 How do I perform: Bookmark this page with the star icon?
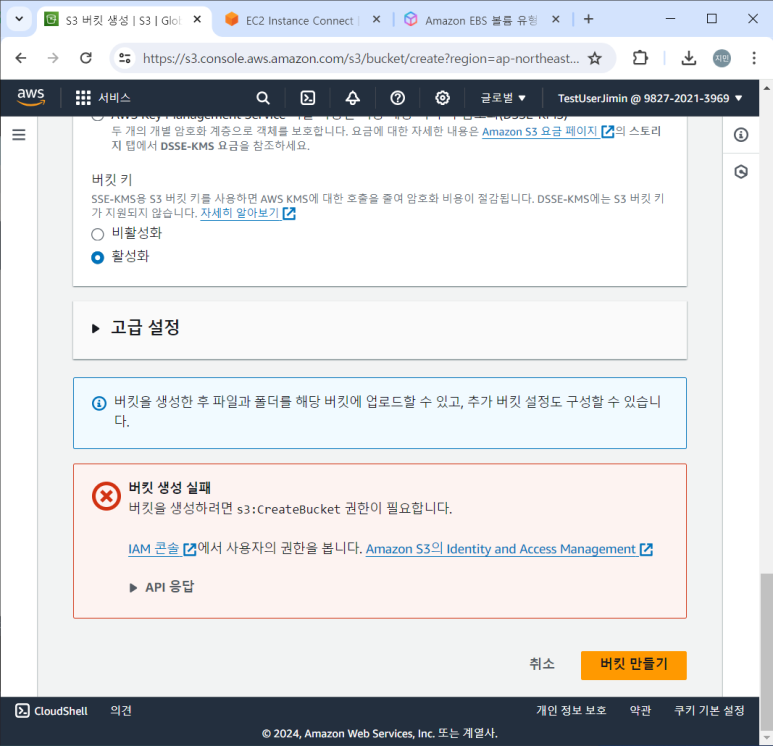click(x=595, y=58)
